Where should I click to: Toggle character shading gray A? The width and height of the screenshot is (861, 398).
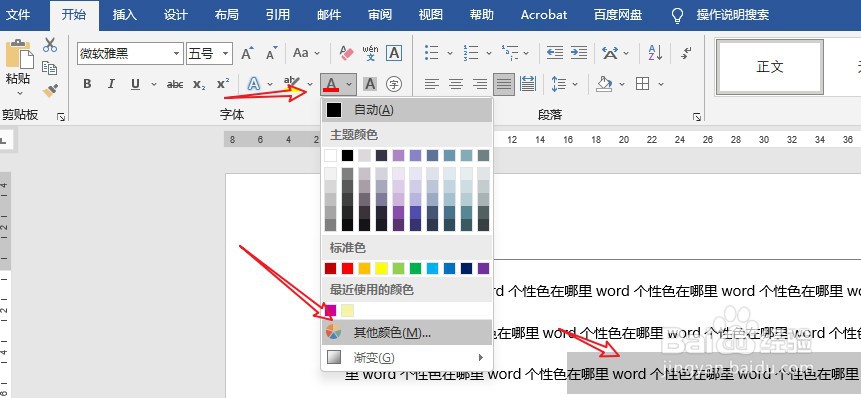(x=370, y=84)
